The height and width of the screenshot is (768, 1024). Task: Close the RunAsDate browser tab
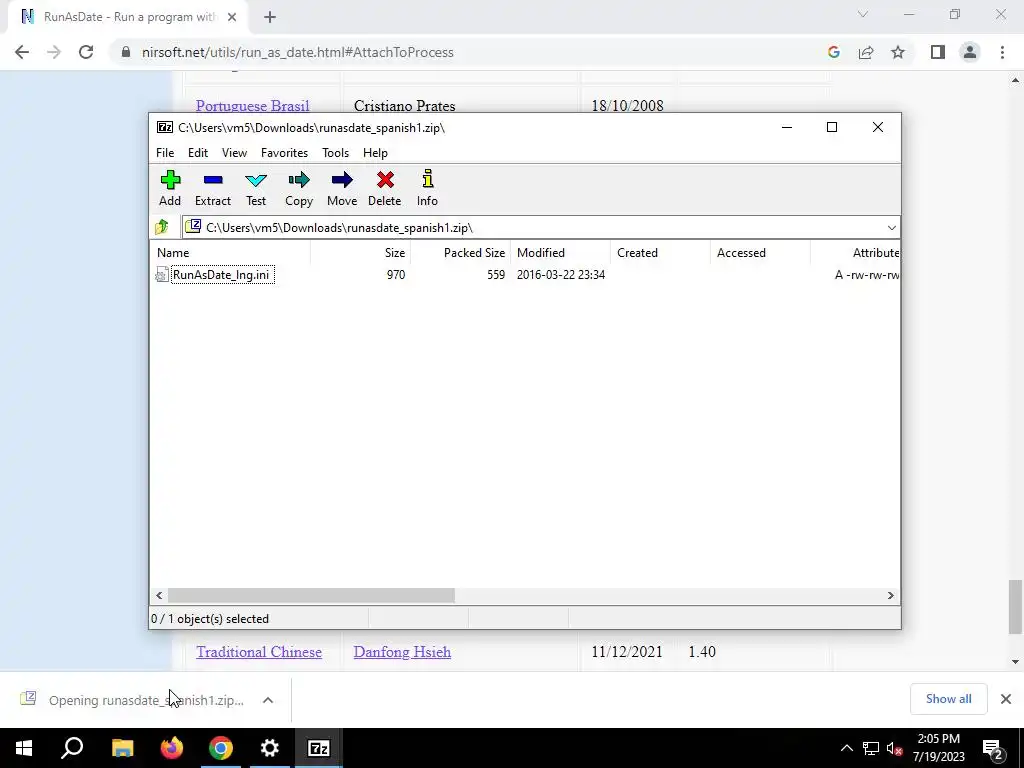[x=232, y=17]
